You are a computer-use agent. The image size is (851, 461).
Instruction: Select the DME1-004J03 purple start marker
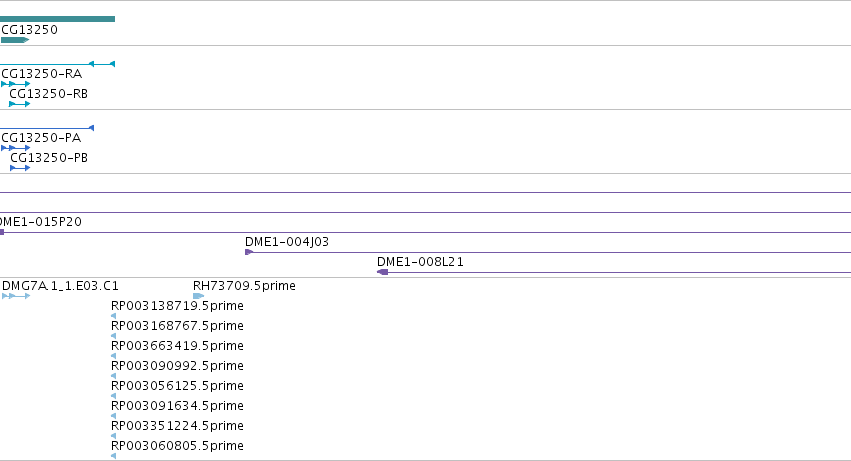click(x=249, y=252)
